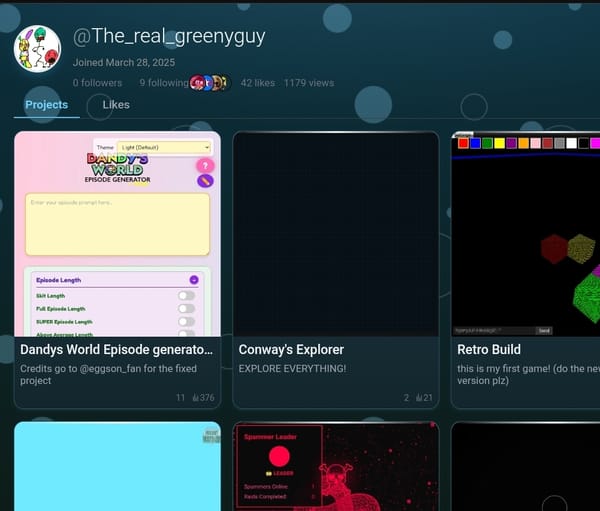
Task: Open the cyan project thumbnail
Action: pos(117,466)
